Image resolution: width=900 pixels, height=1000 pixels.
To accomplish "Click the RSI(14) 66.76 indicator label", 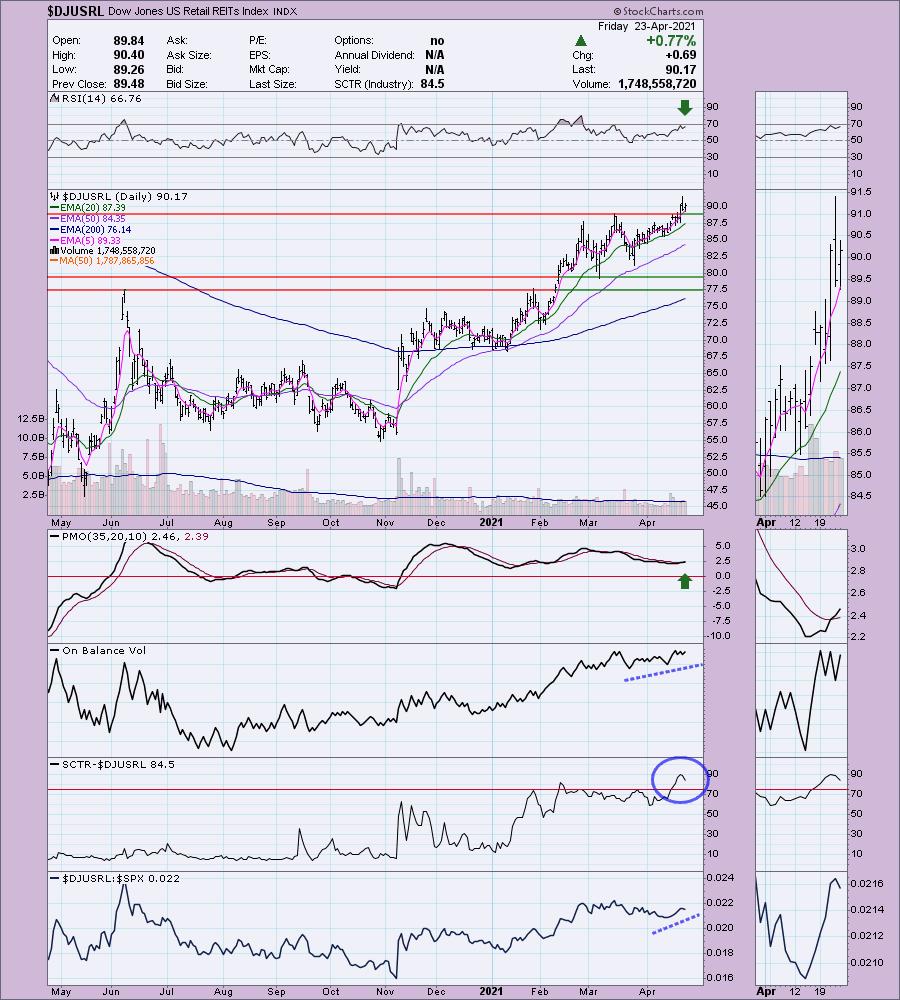I will (x=101, y=99).
